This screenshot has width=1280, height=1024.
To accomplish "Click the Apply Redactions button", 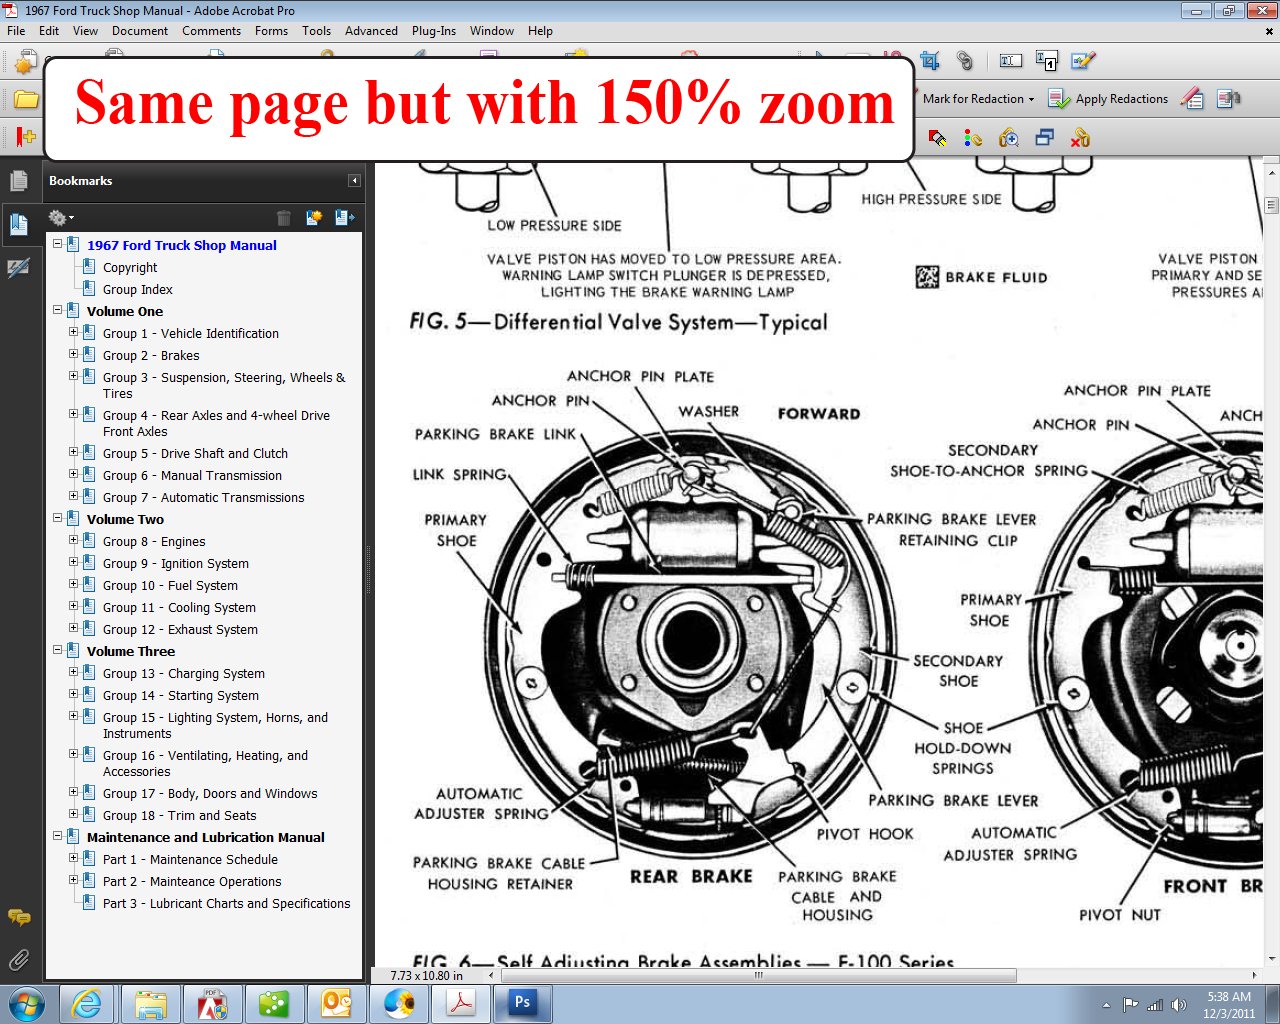I will click(x=1108, y=99).
